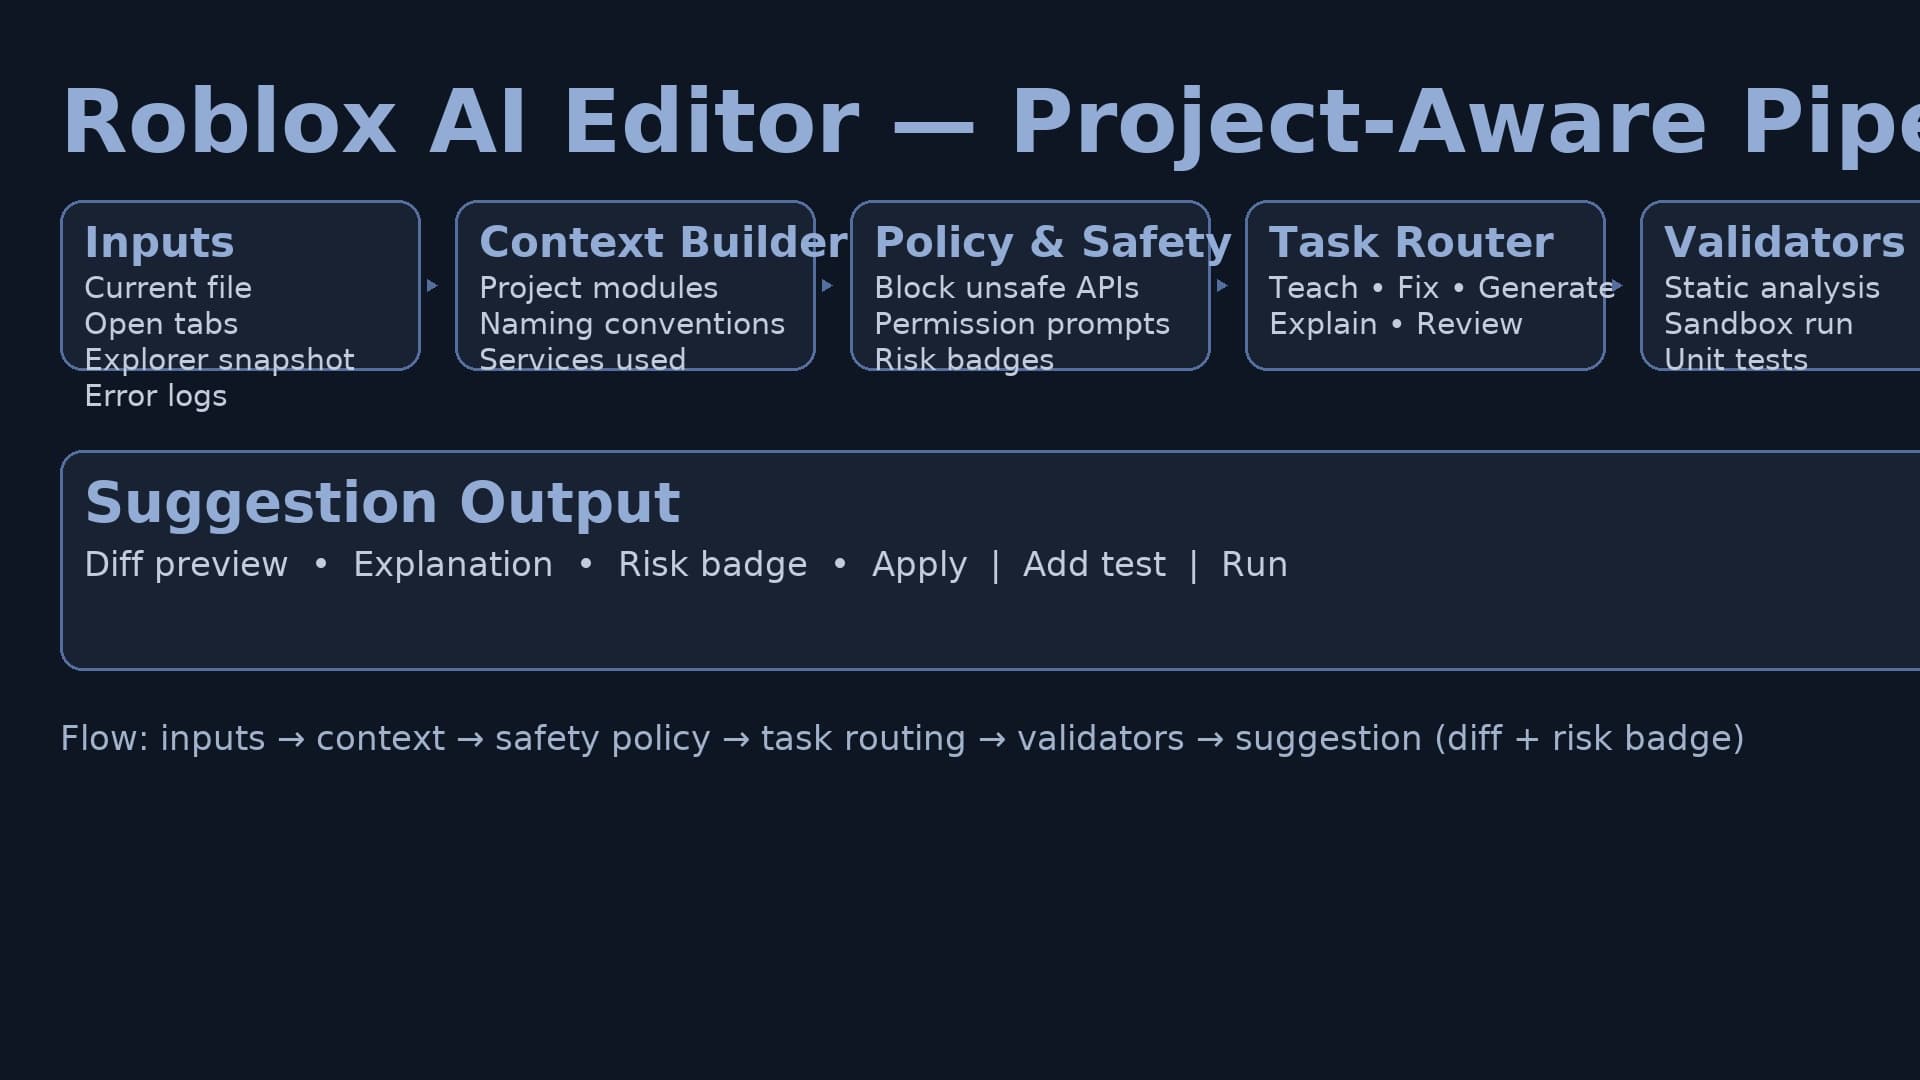Select Naming conventions in Context Builder
Viewport: 1920px width, 1080px height.
[x=632, y=324]
